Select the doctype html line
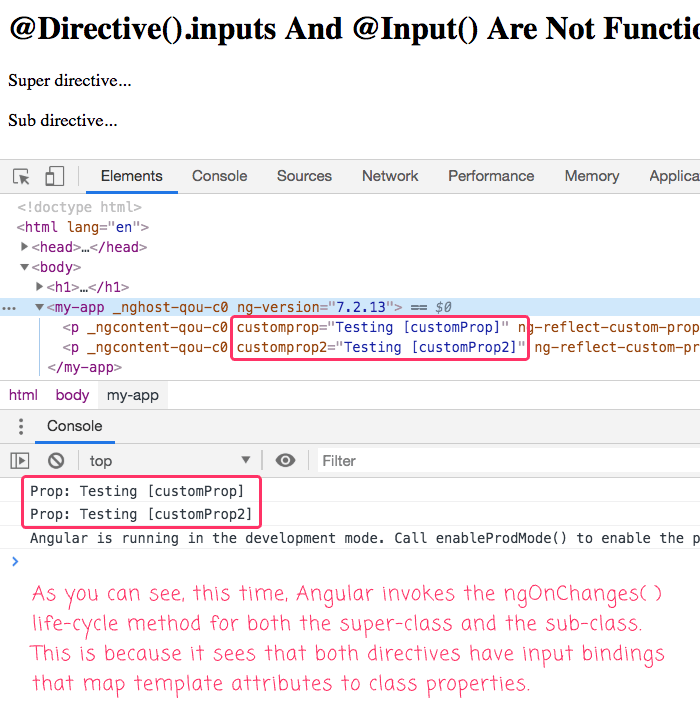The height and width of the screenshot is (716, 700). point(79,207)
